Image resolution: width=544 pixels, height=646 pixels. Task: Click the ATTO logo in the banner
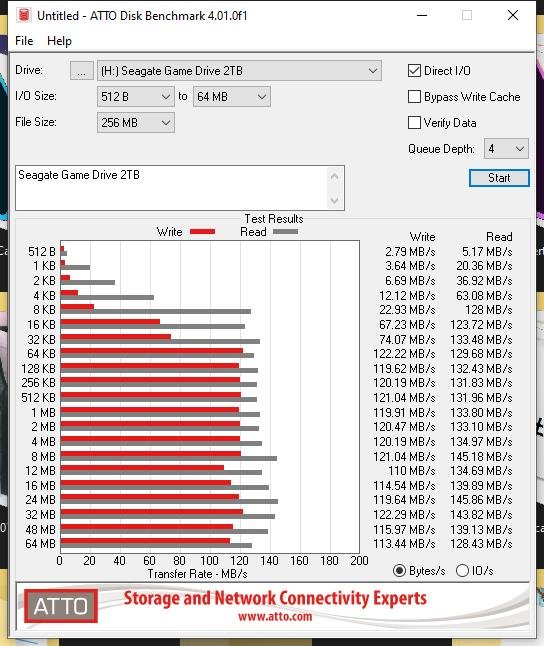pos(61,606)
